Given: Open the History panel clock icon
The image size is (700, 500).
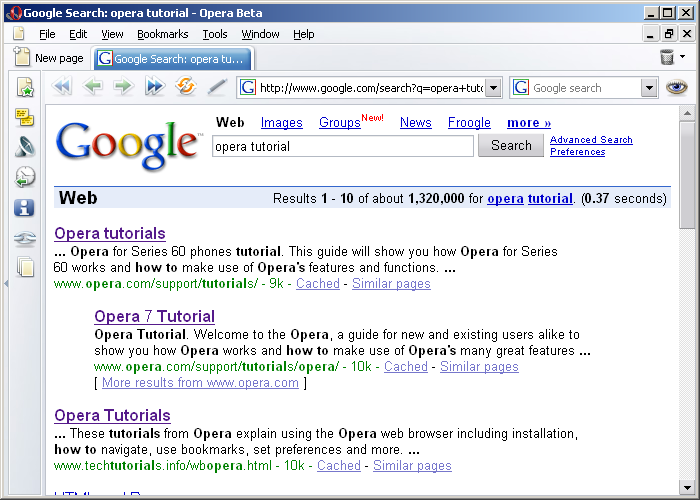Looking at the screenshot, I should [x=25, y=178].
